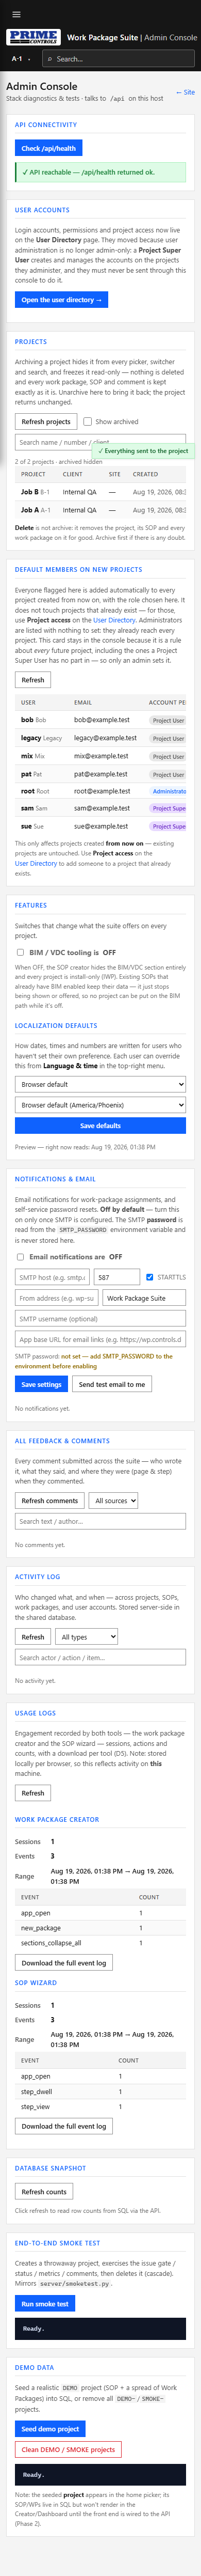Open the A-1 project selector dropdown

pos(21,59)
